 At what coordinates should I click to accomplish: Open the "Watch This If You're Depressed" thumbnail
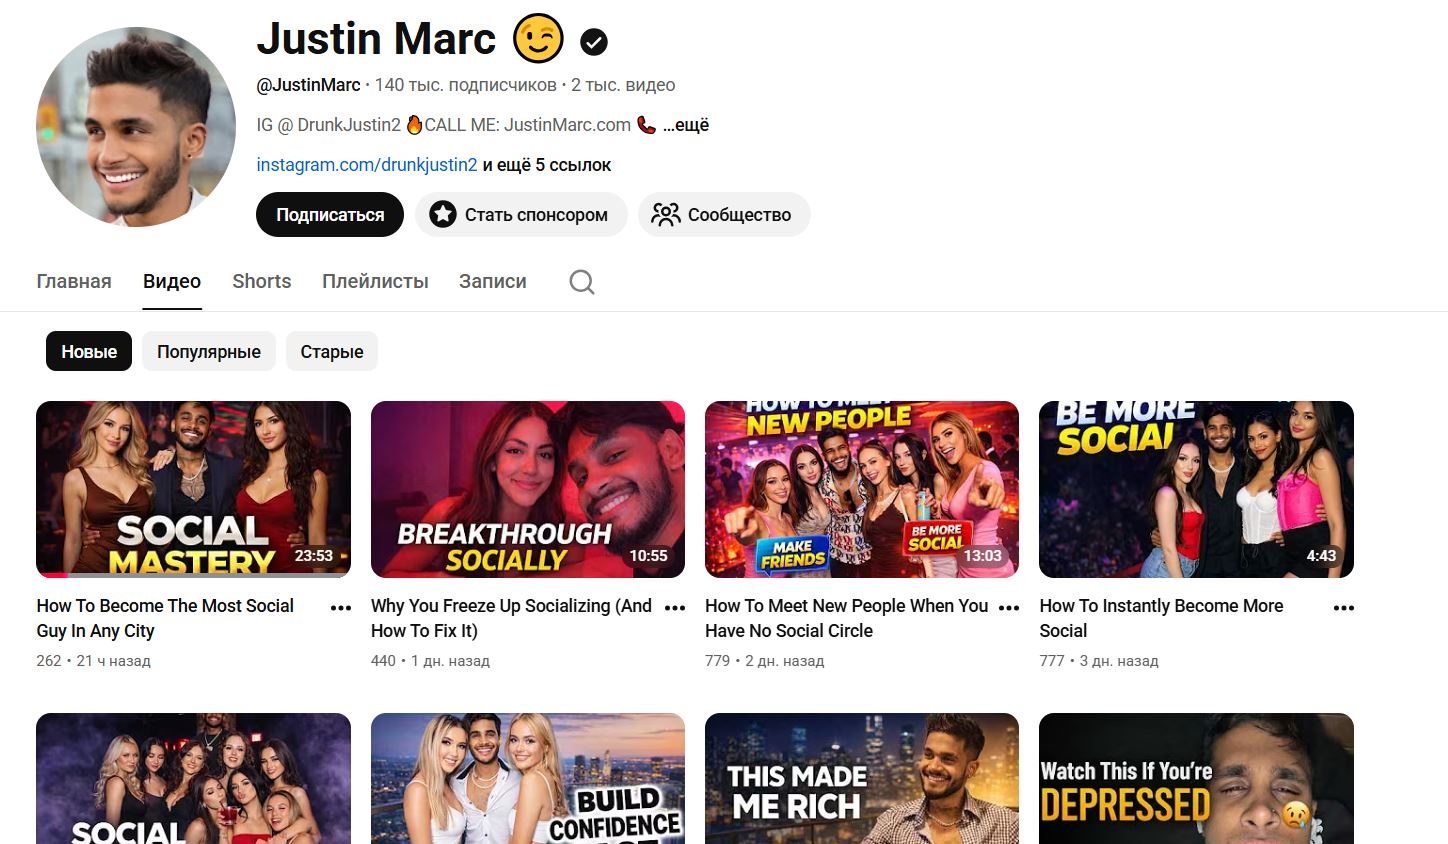click(1196, 779)
